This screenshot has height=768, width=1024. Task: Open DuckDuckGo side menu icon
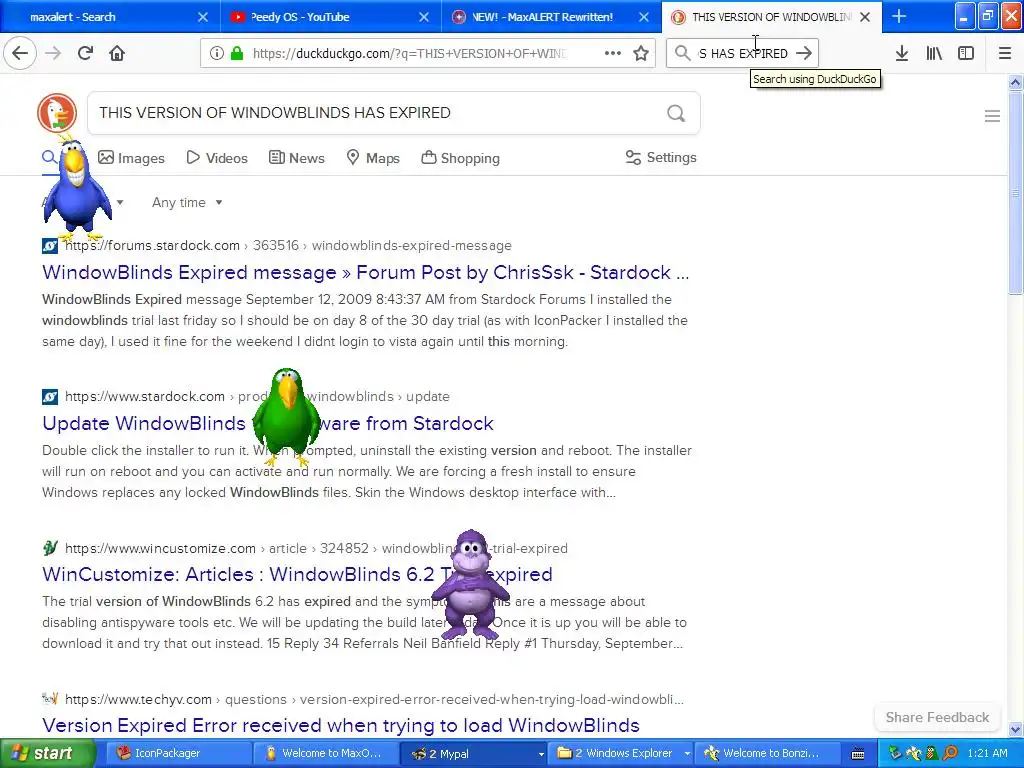[x=992, y=116]
